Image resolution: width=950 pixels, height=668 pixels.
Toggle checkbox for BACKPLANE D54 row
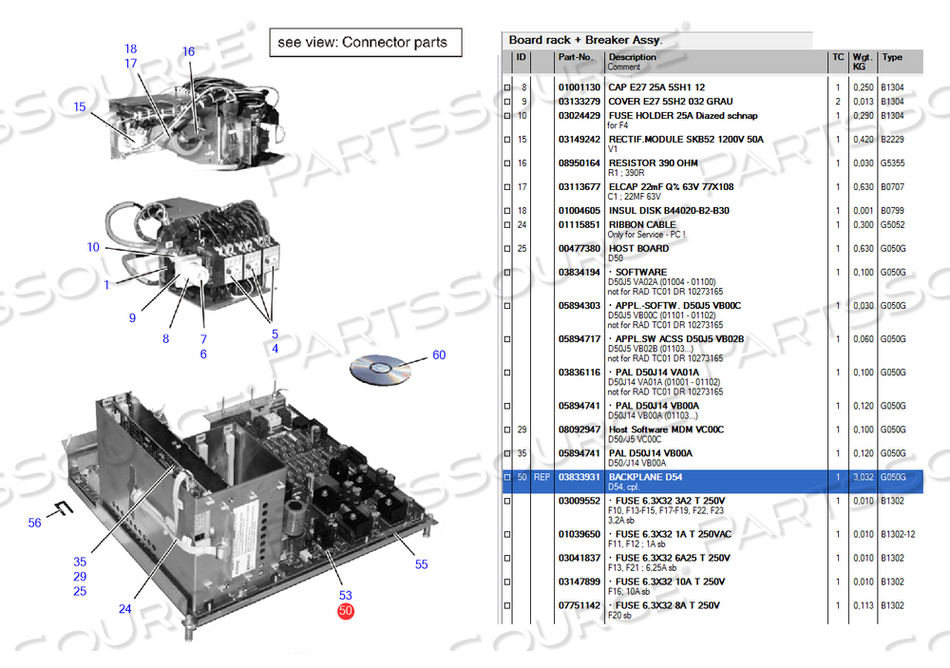(507, 478)
